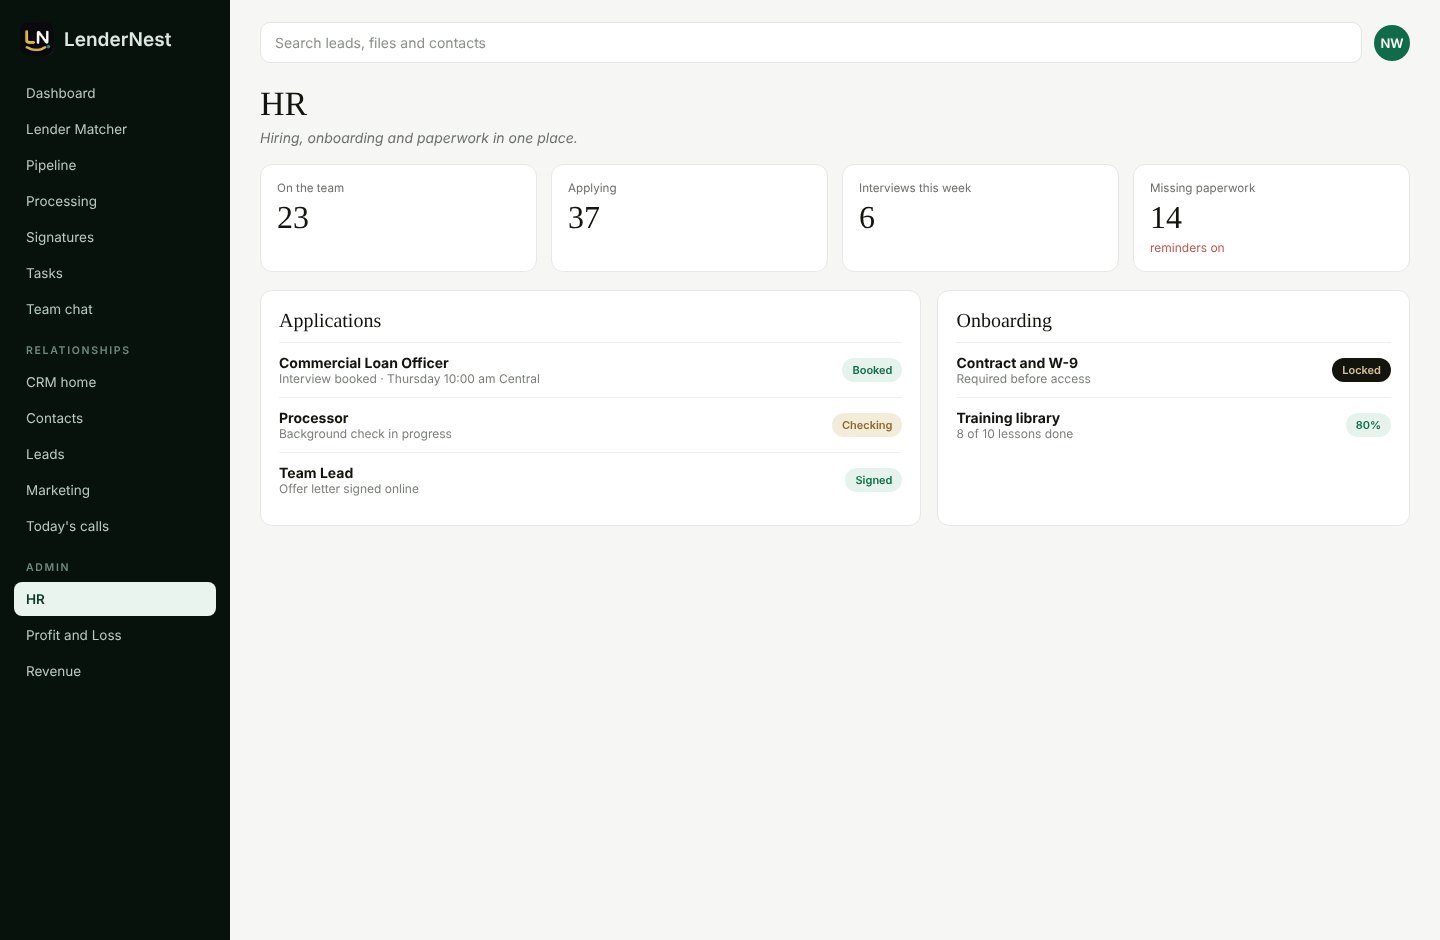Viewport: 1440px width, 940px height.
Task: Select Signatures in the sidebar
Action: (115, 237)
